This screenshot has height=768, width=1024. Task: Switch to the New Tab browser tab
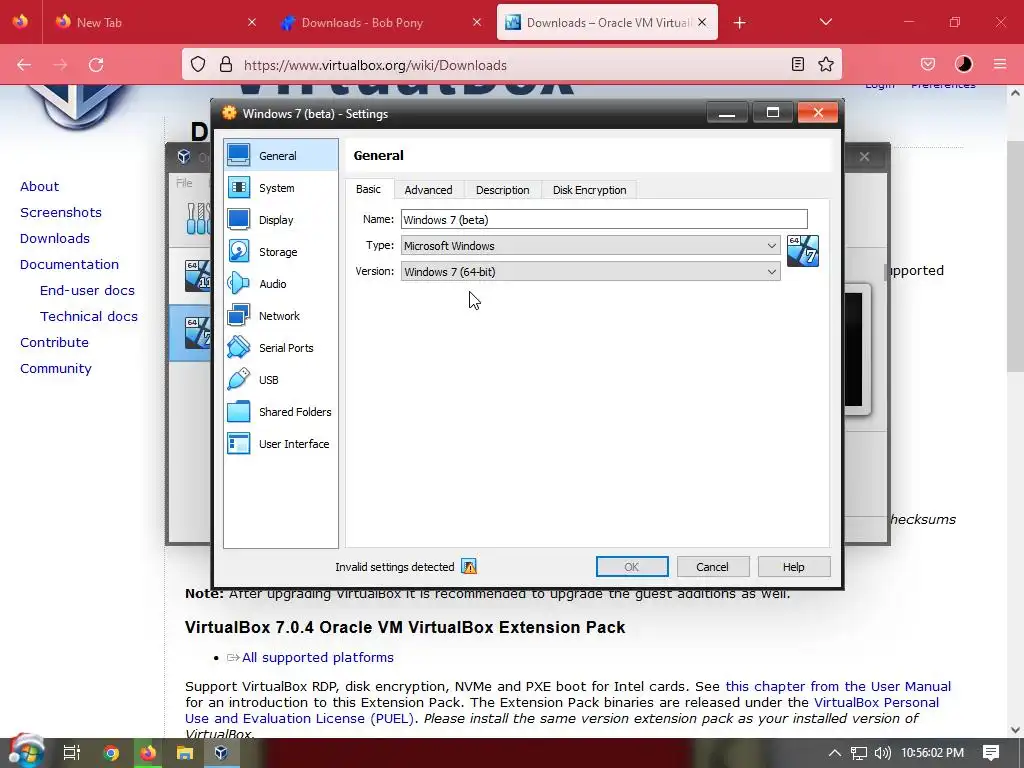[156, 22]
